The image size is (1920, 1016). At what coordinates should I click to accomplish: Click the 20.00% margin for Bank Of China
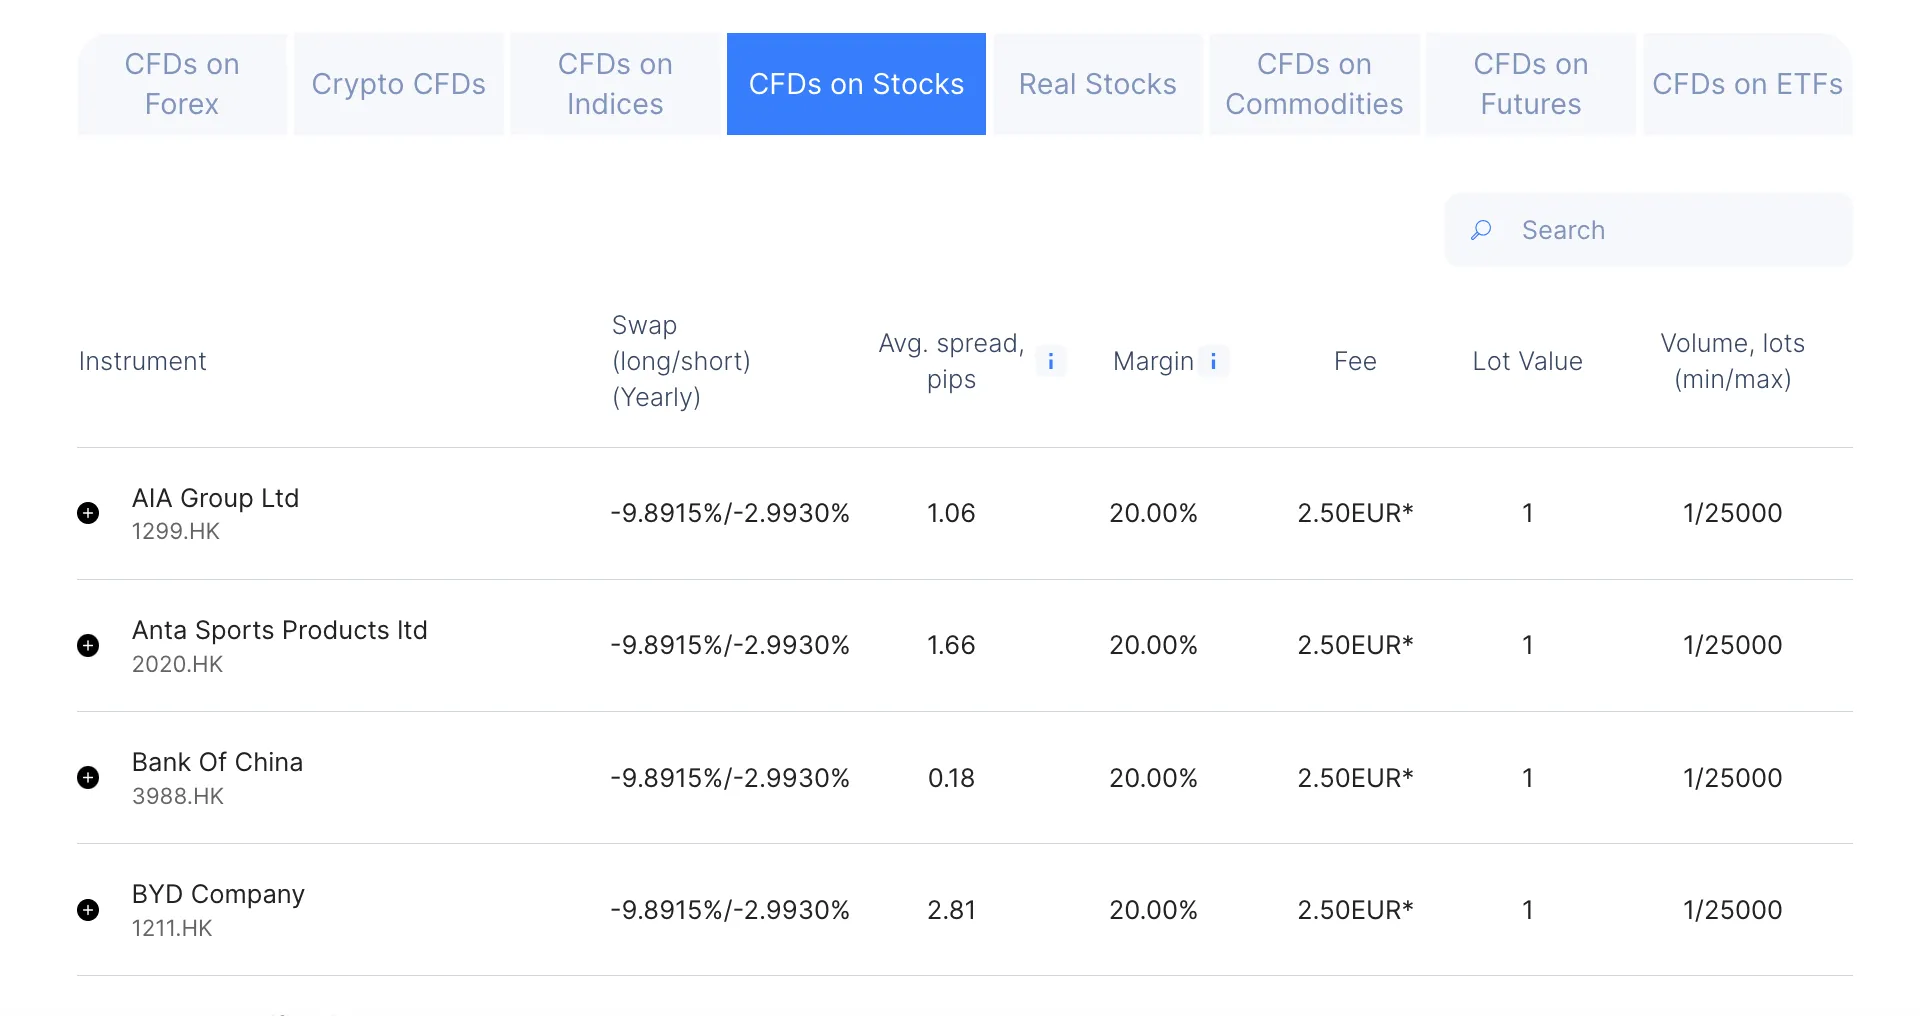point(1153,778)
